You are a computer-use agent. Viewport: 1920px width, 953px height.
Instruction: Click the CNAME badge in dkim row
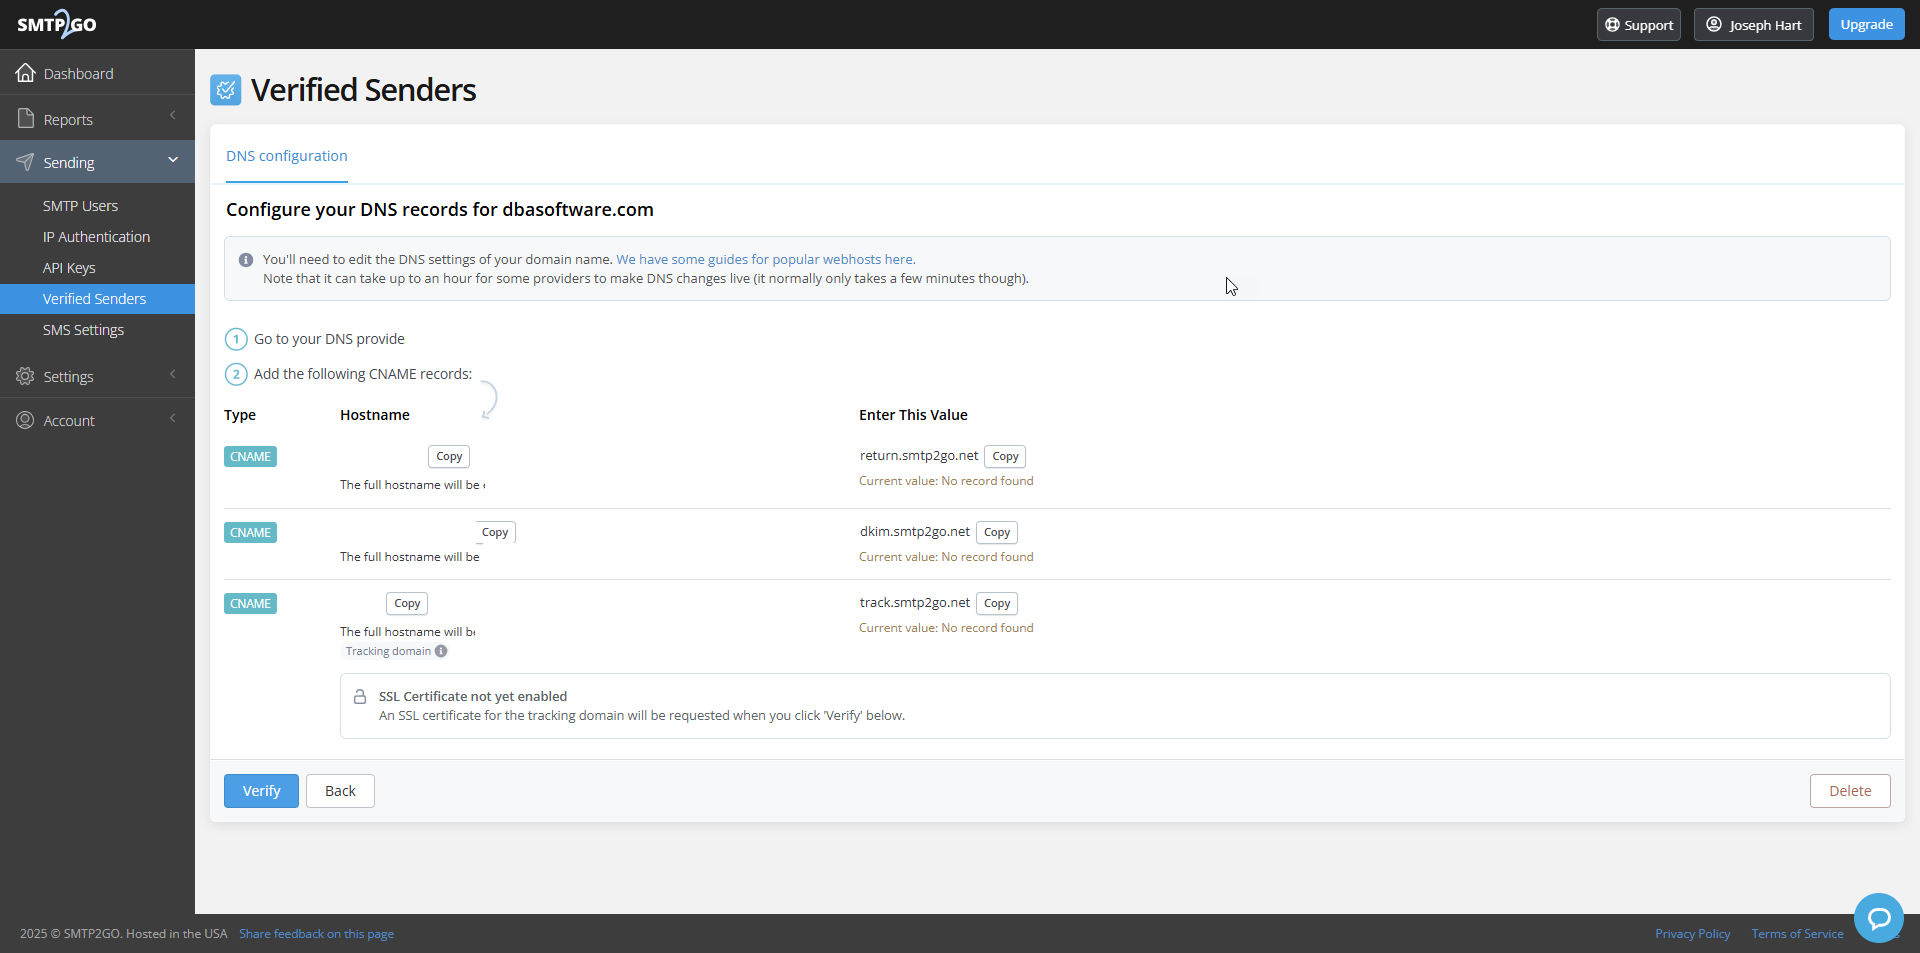click(250, 532)
